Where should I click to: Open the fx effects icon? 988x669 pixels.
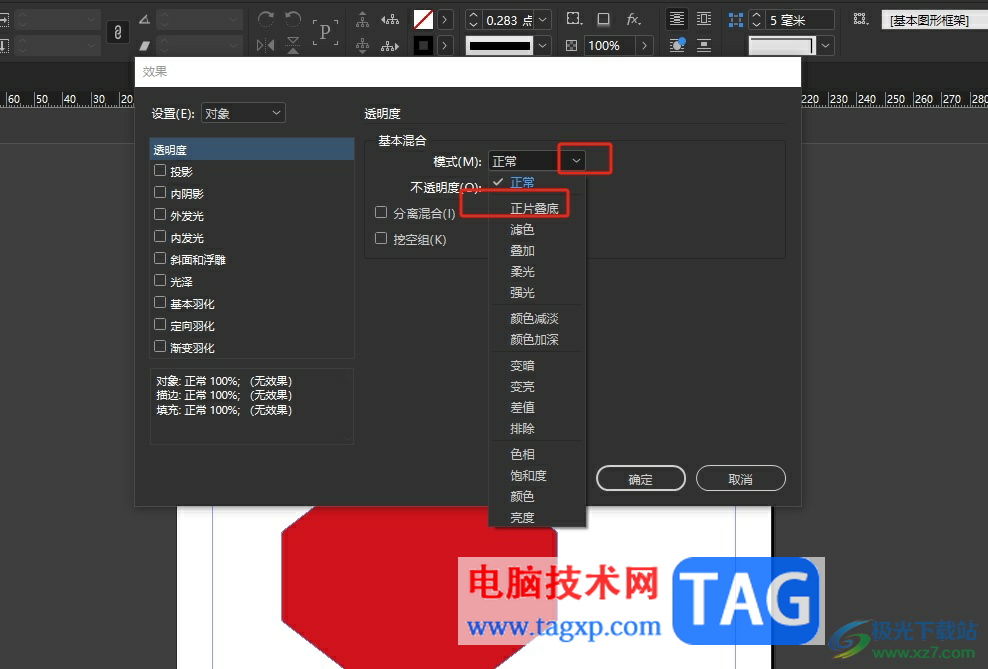coord(633,20)
